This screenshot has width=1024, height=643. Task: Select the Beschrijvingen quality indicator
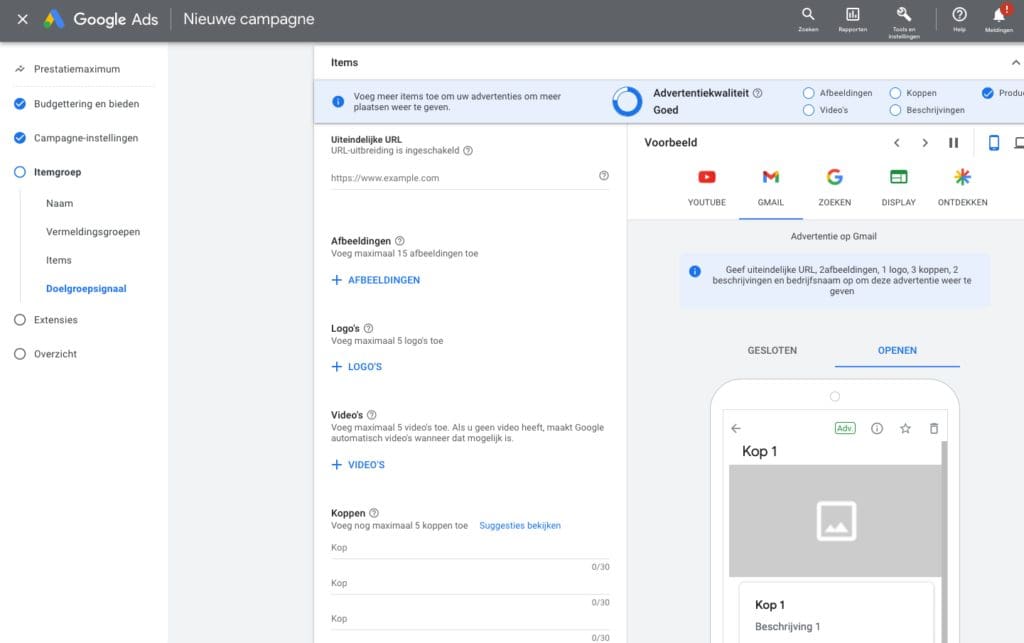[x=895, y=110]
